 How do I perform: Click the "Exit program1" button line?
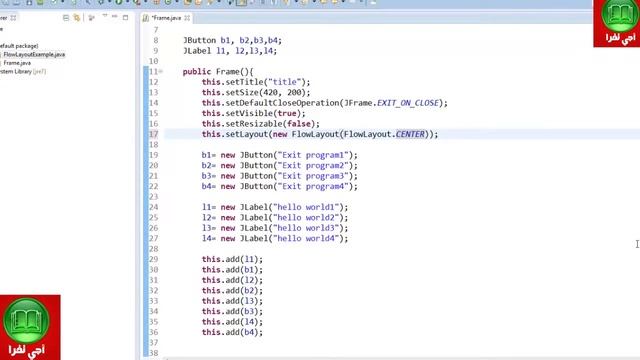280,155
